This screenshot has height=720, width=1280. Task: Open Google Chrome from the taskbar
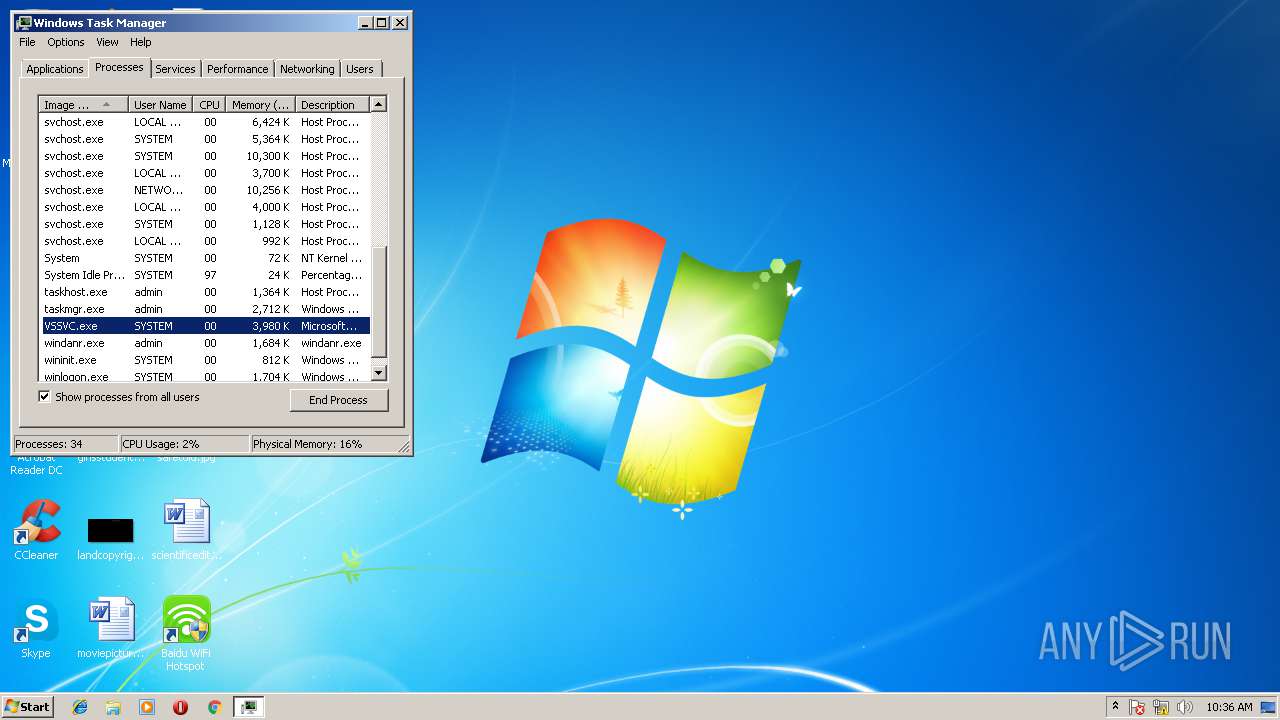click(x=214, y=707)
